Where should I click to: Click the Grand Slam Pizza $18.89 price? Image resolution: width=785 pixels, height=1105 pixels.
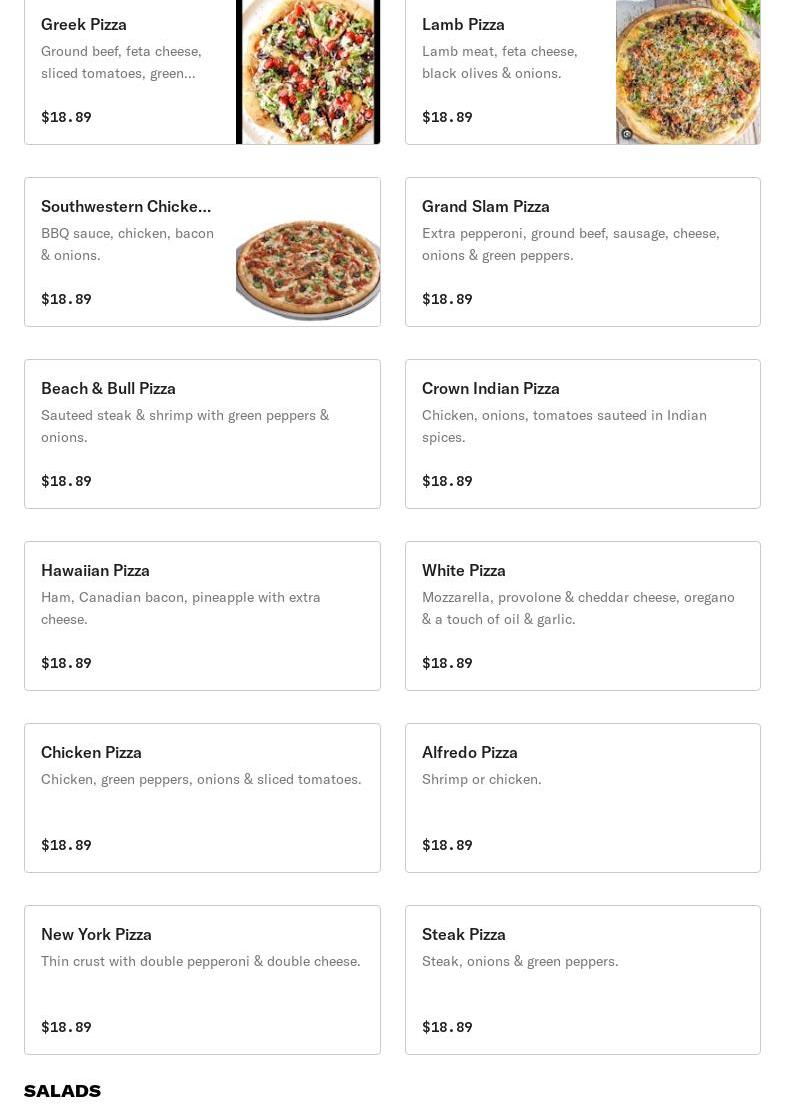pos(447,299)
